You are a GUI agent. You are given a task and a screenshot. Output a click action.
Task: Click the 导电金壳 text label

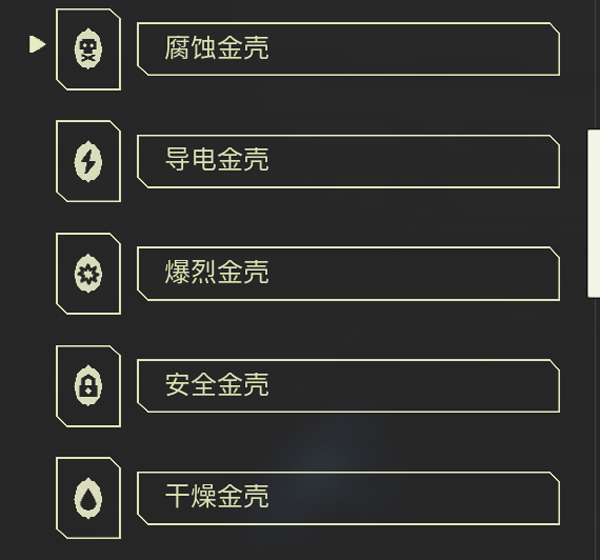pyautogui.click(x=217, y=160)
